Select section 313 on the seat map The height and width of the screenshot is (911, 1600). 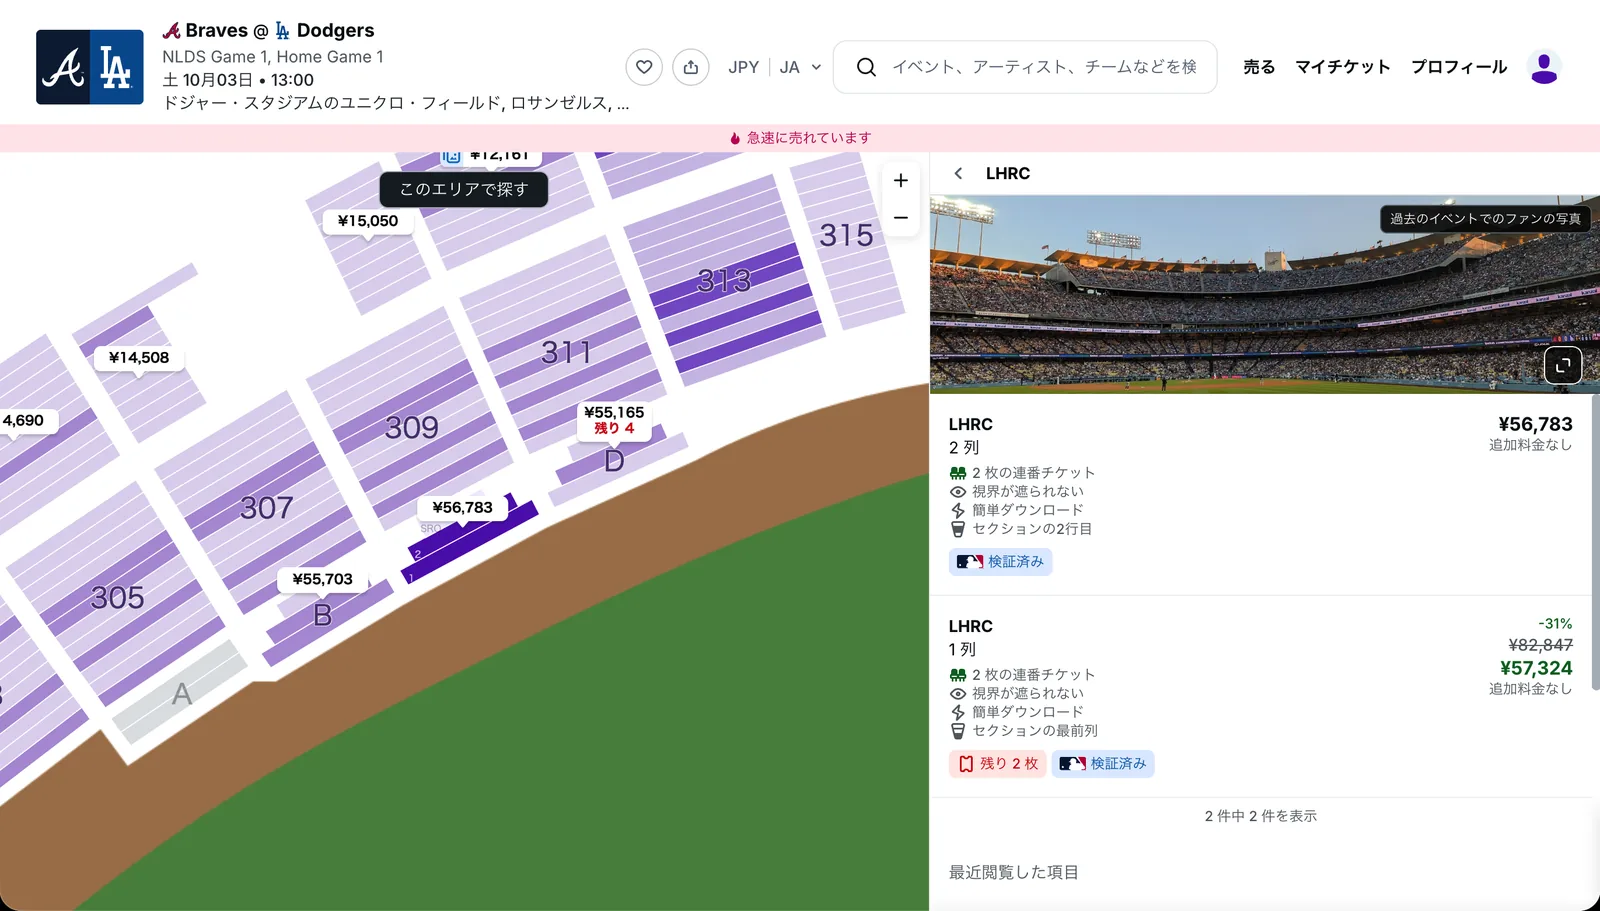click(724, 280)
